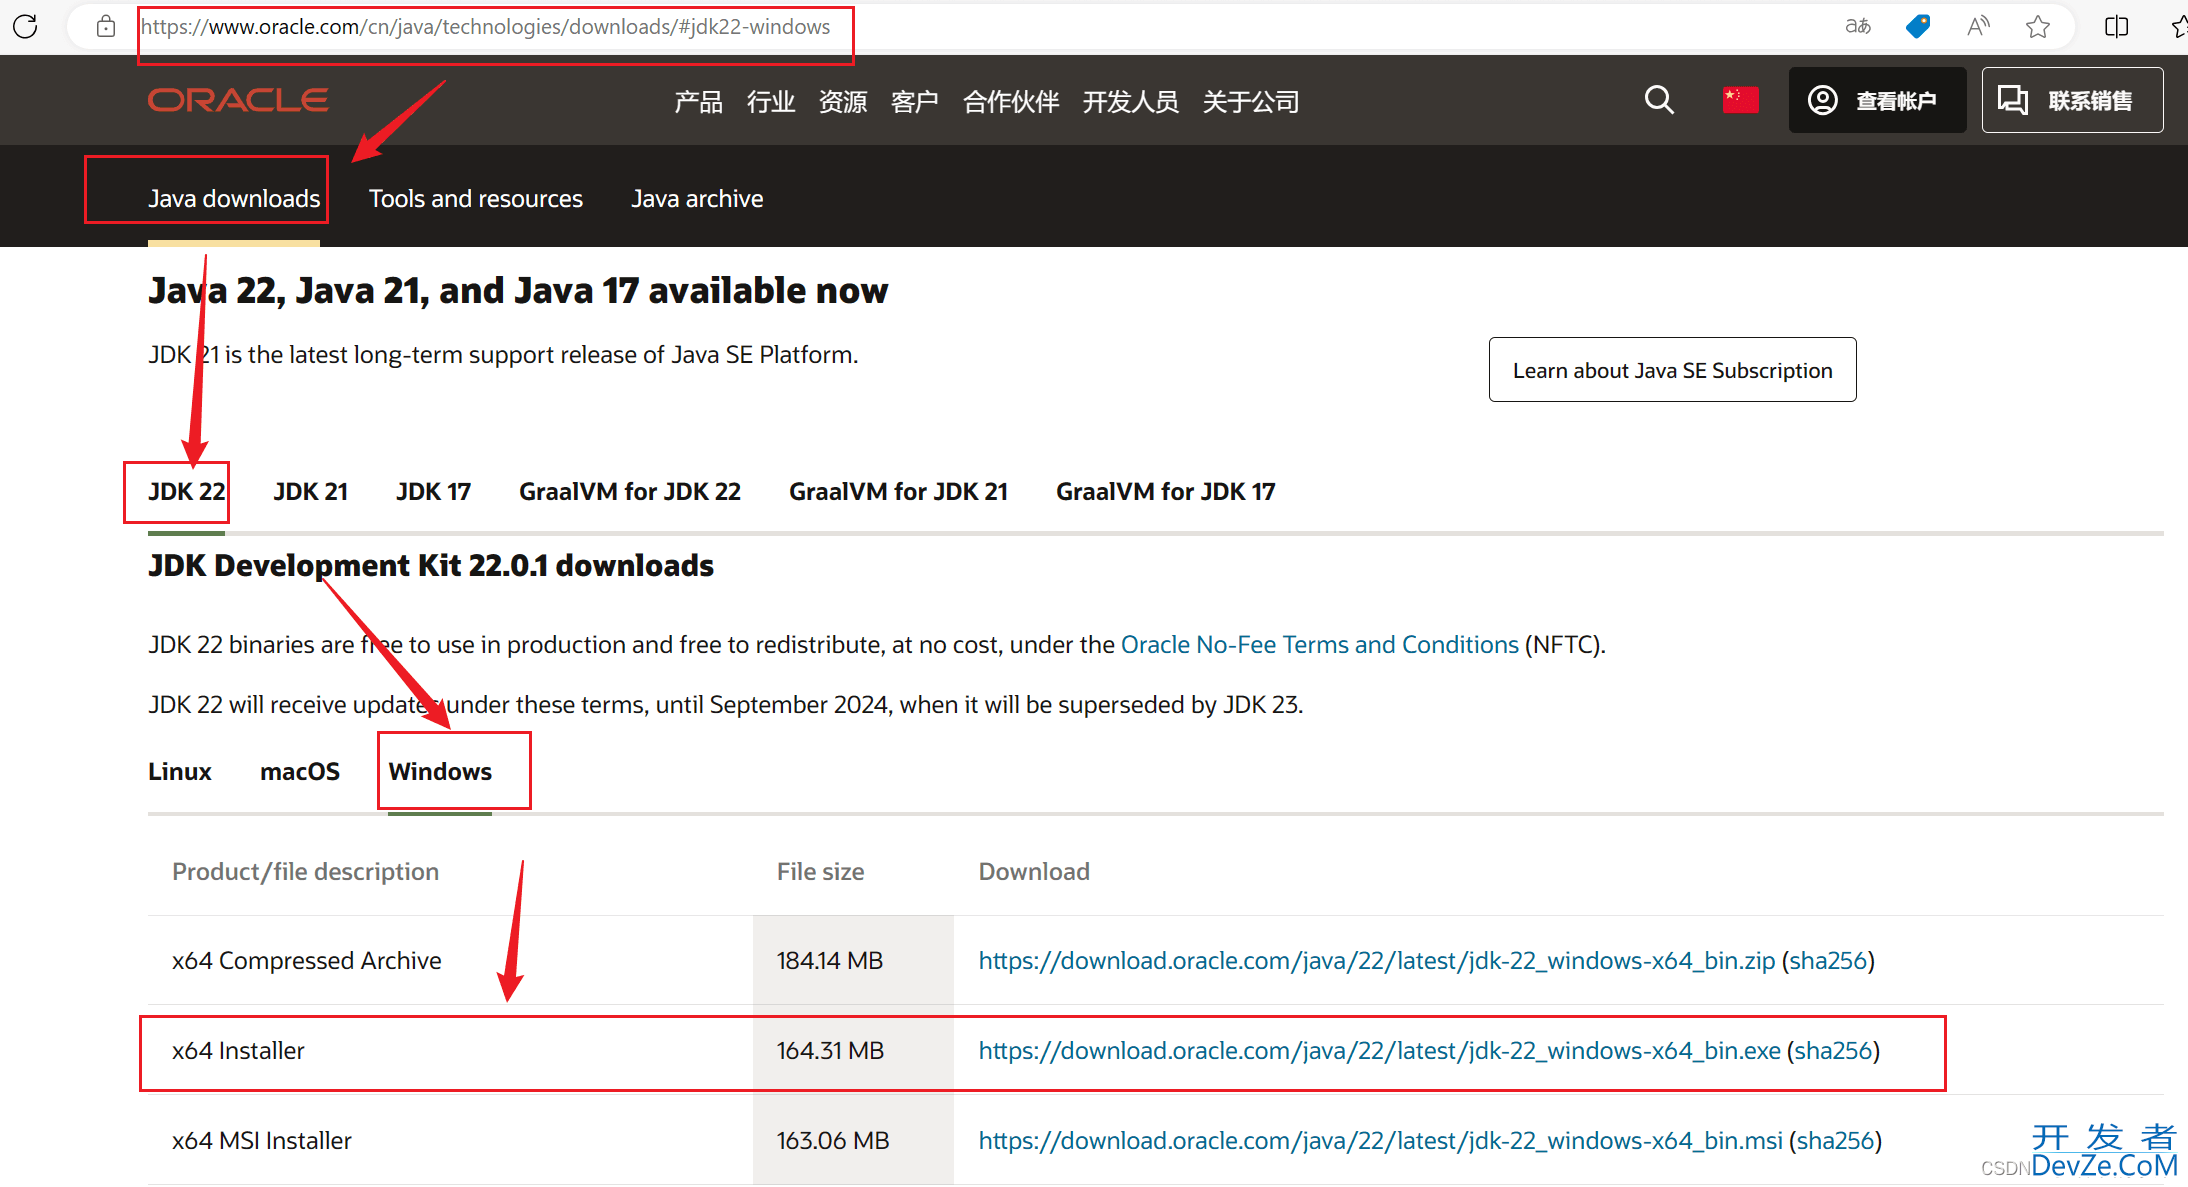Select the Windows platform tab
This screenshot has width=2188, height=1187.
pyautogui.click(x=436, y=770)
